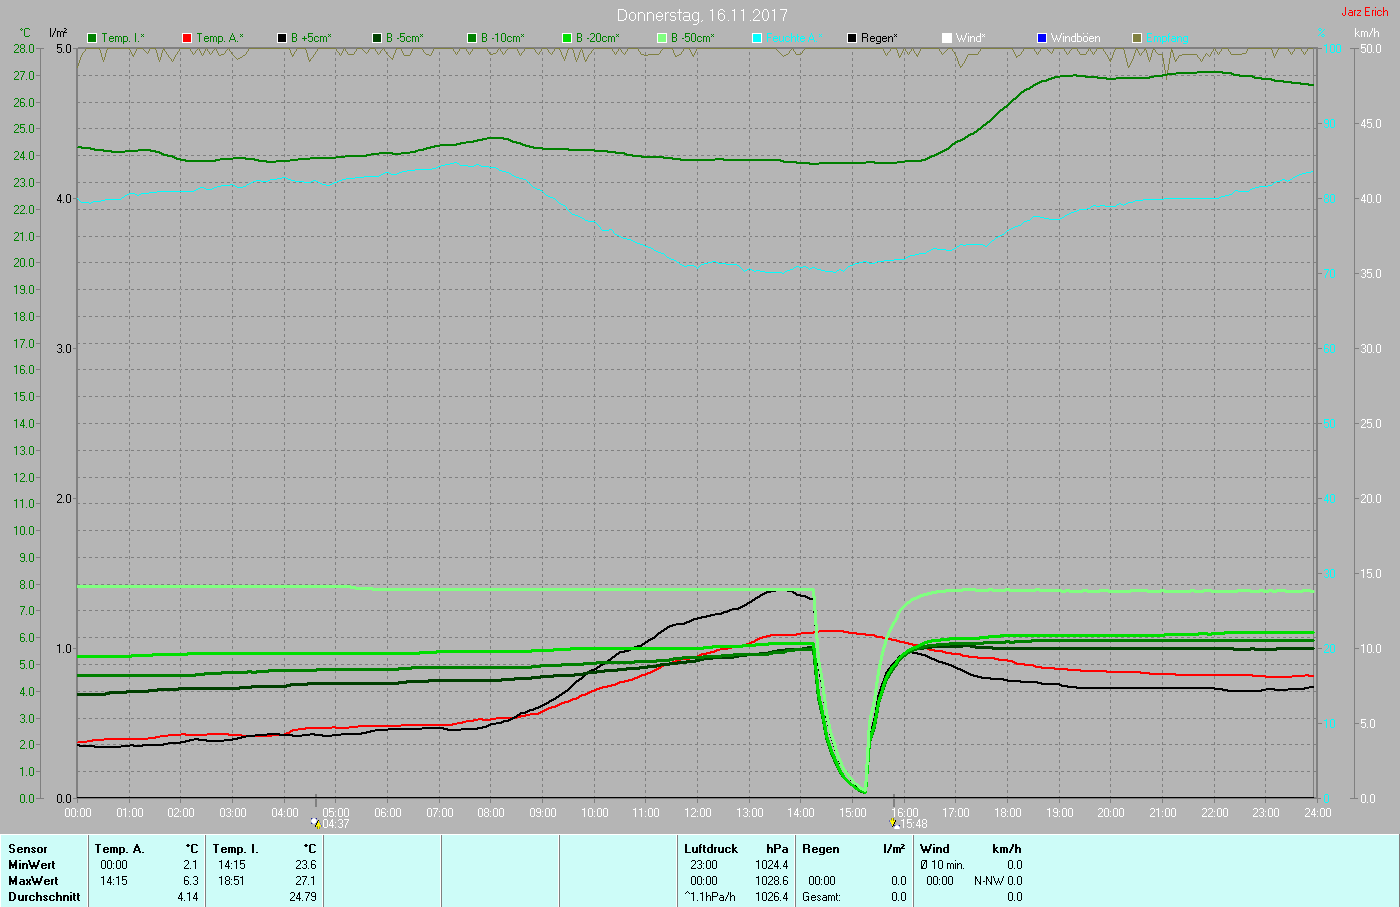Viewport: 1400px width, 907px height.
Task: Click the B -10cm legend marker
Action: 472,38
